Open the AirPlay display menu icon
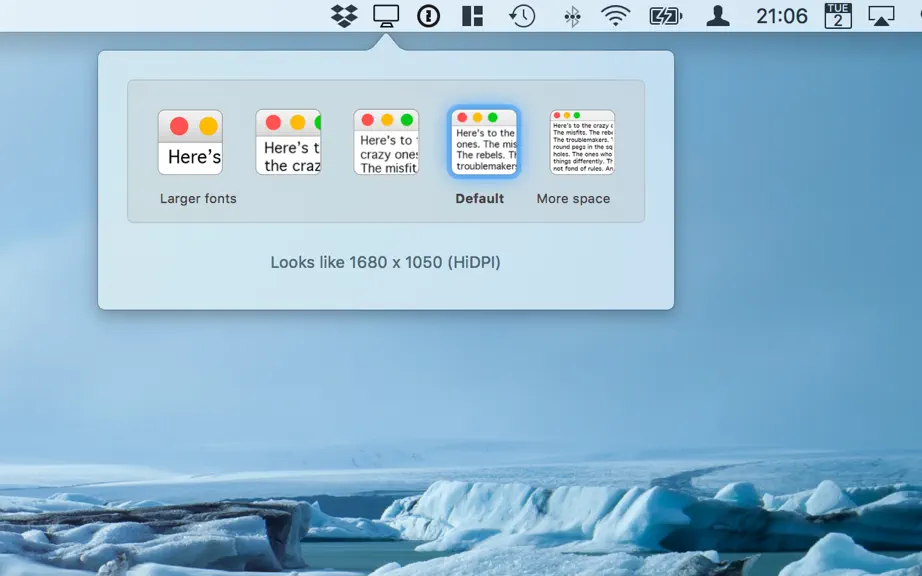 tap(881, 16)
